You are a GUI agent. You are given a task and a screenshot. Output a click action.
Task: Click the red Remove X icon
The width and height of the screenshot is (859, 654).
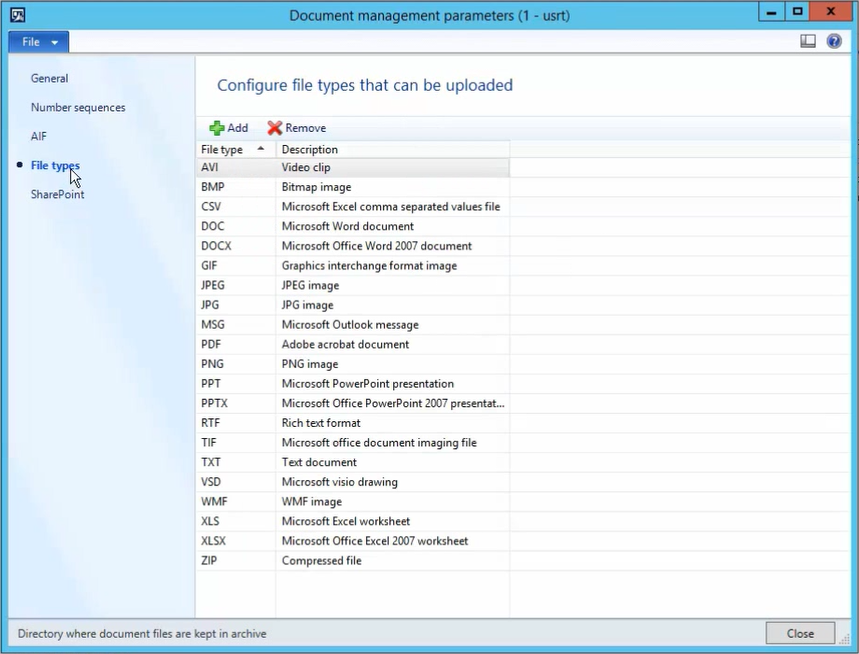point(274,128)
